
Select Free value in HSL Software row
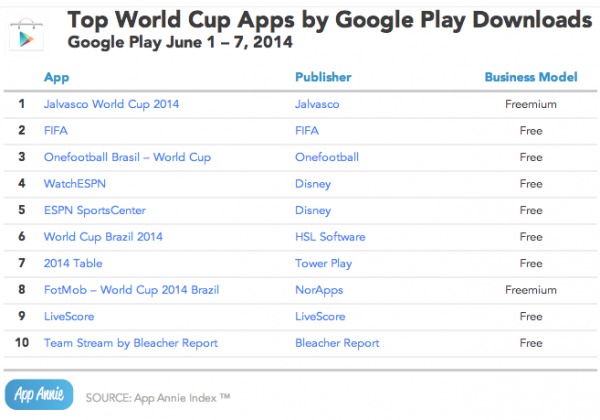531,237
